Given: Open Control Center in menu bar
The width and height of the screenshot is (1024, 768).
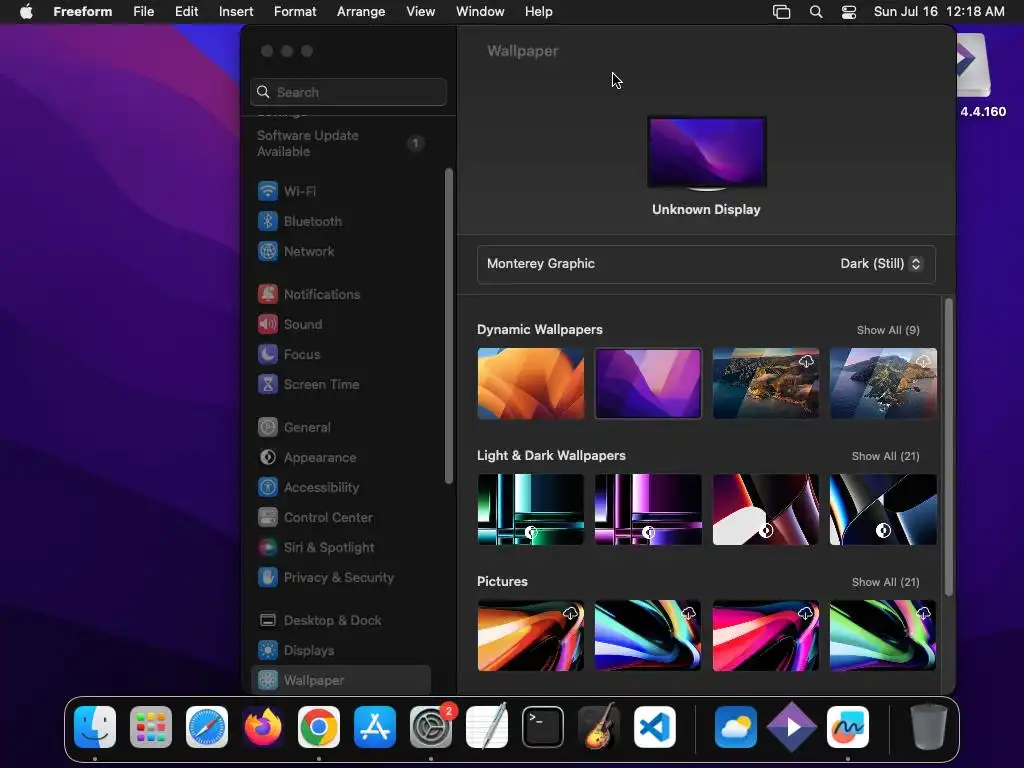Looking at the screenshot, I should pyautogui.click(x=848, y=12).
